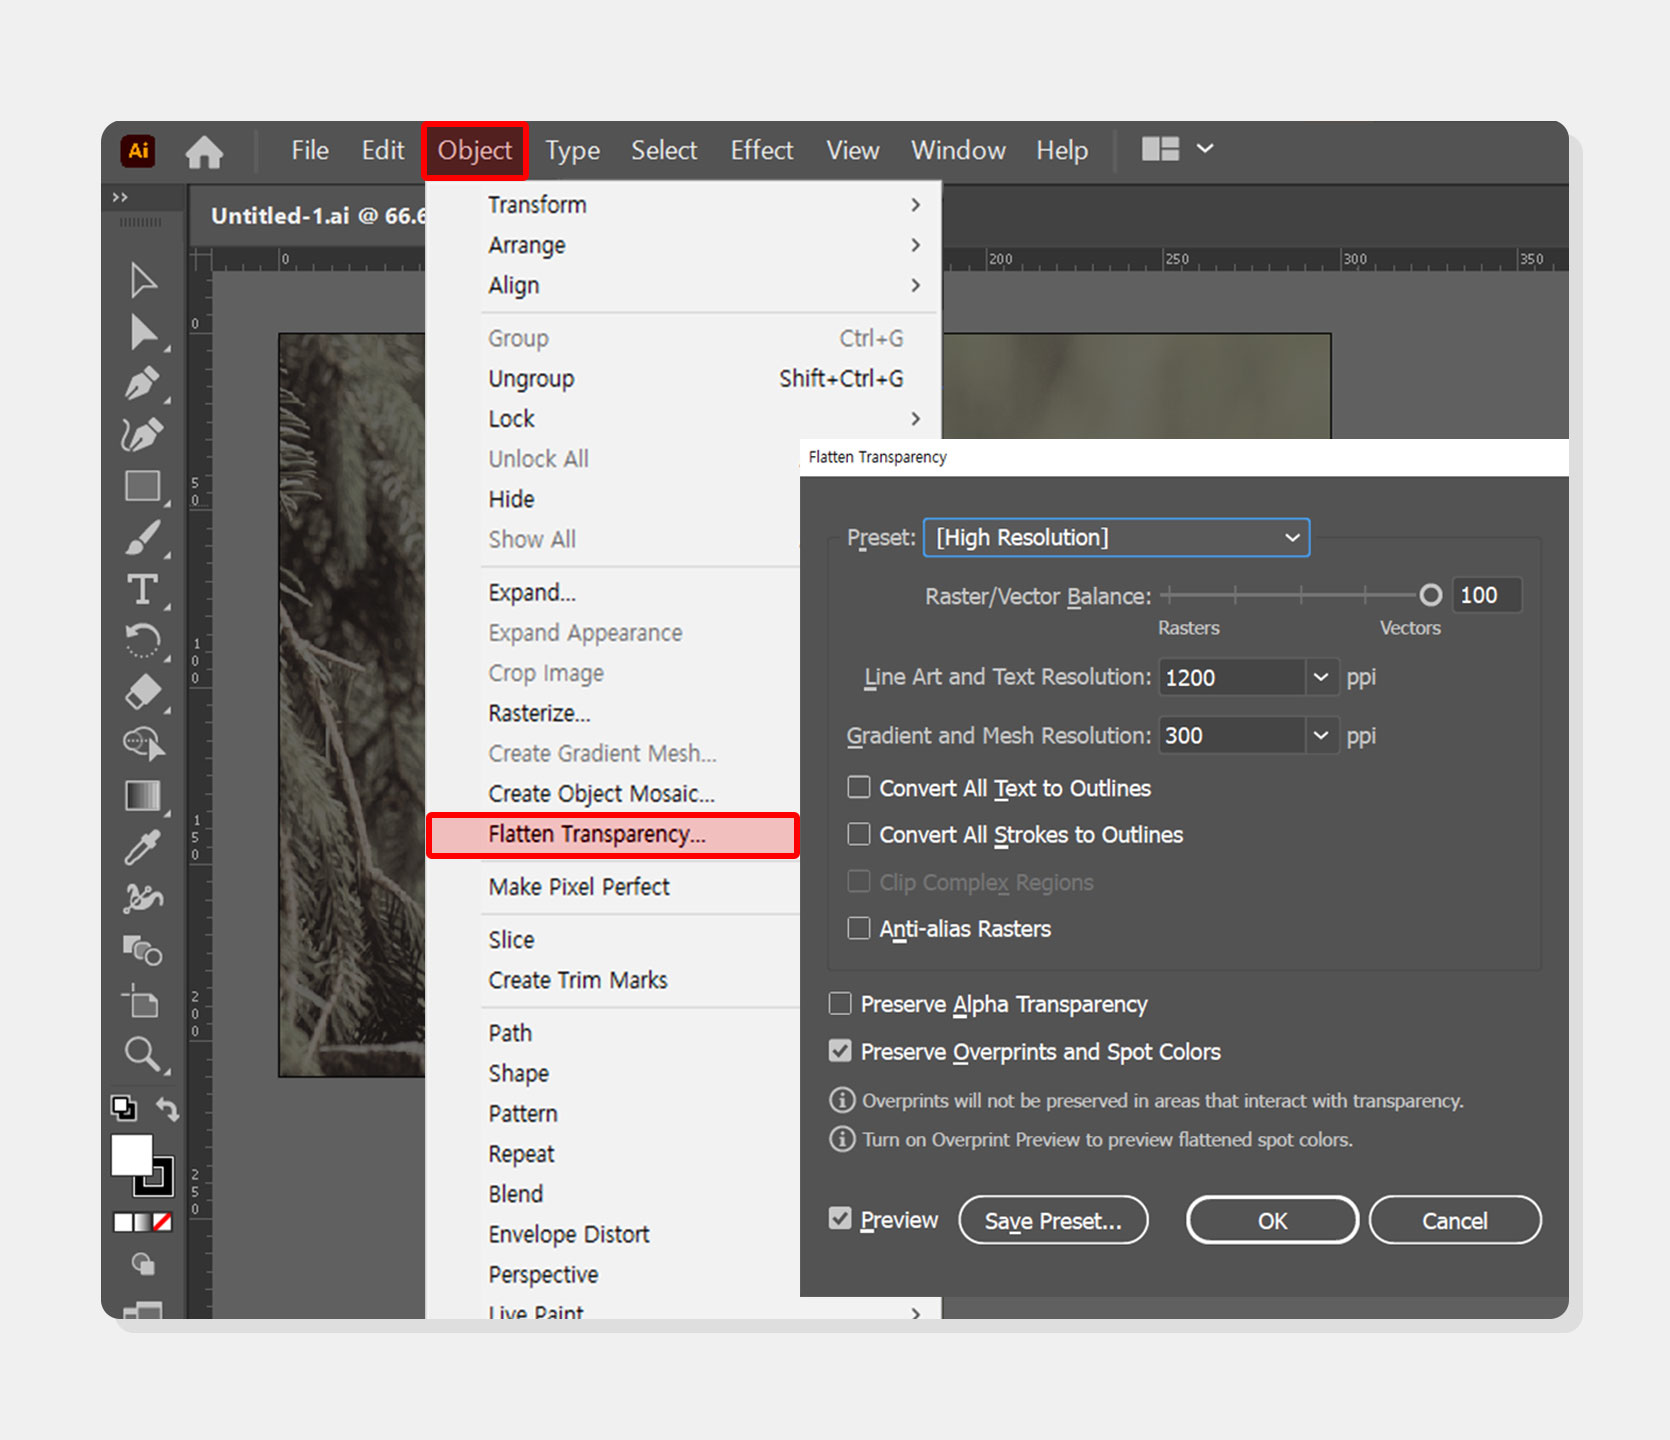Open the workspace layout switcher icon
This screenshot has width=1670, height=1440.
pyautogui.click(x=1160, y=149)
